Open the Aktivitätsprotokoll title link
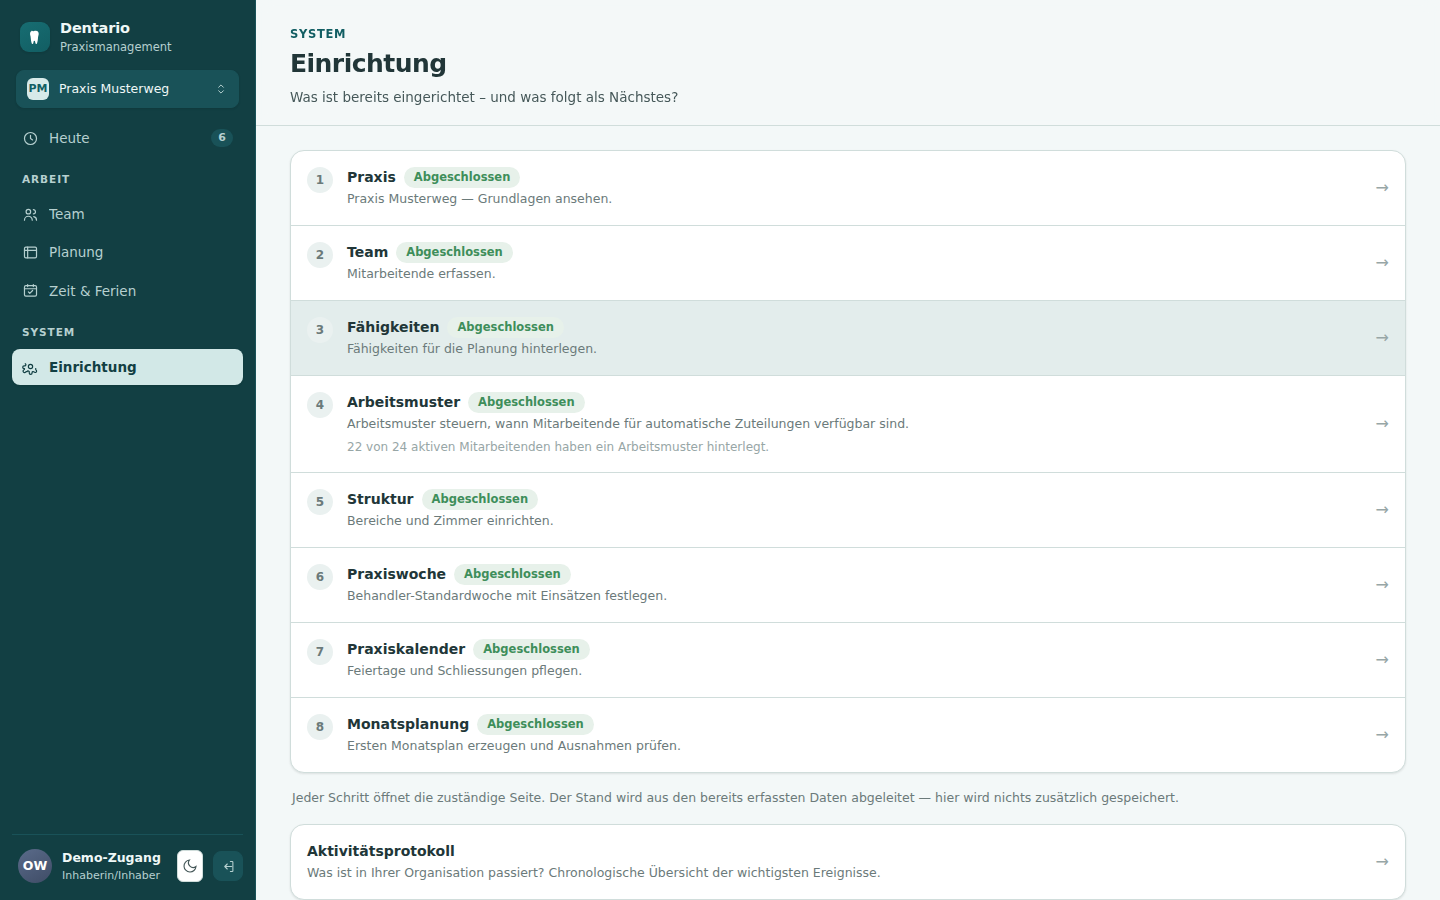 (381, 851)
